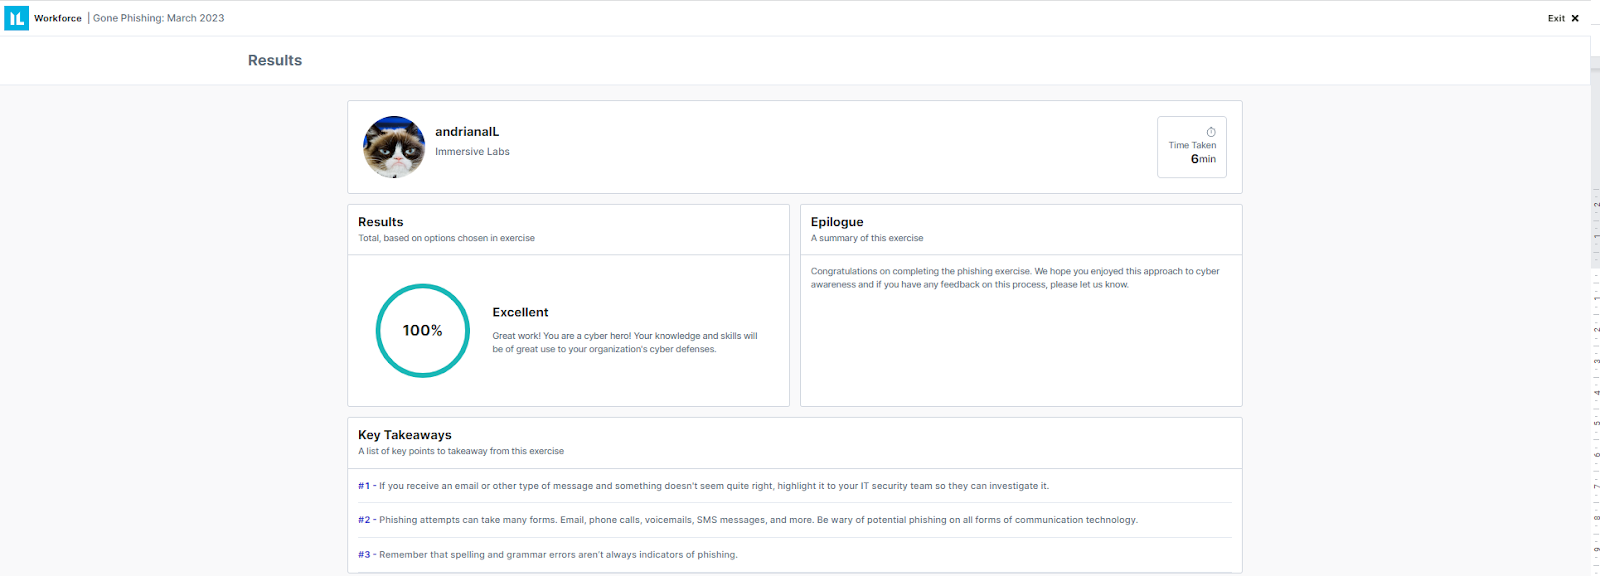Select the #1 key takeaway marker

pyautogui.click(x=364, y=486)
